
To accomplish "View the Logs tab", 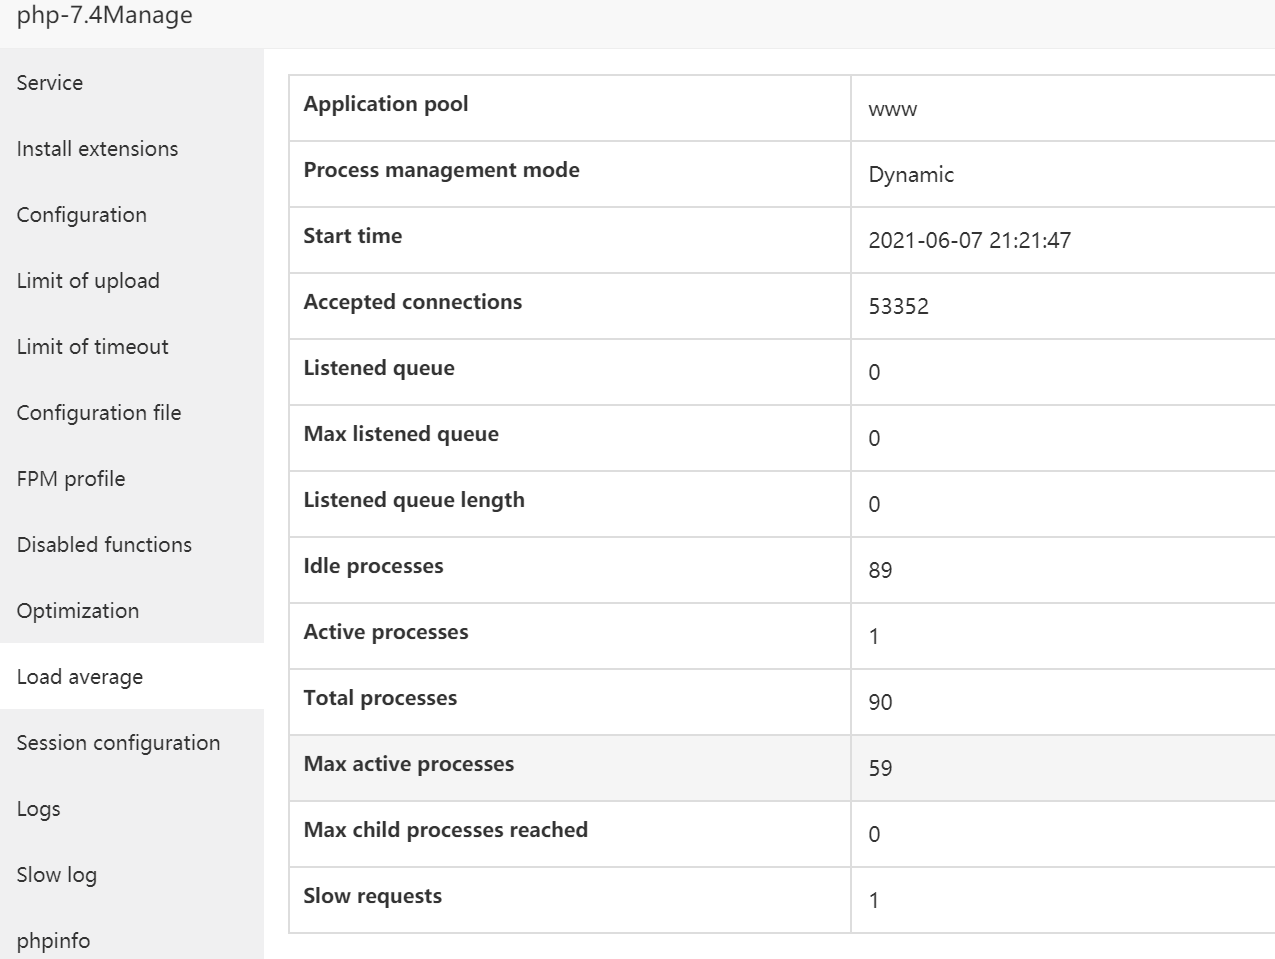I will 38,809.
